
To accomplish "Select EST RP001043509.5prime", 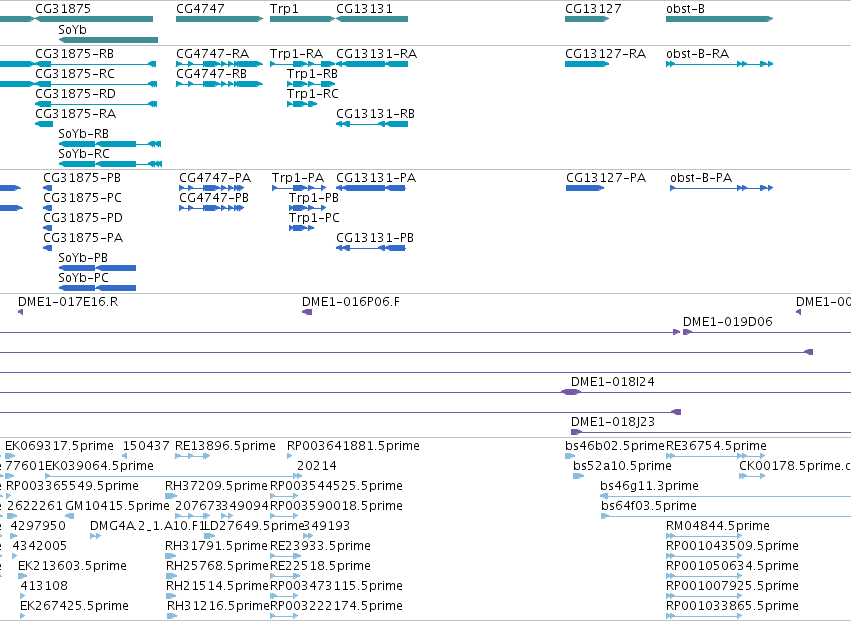I will click(704, 556).
